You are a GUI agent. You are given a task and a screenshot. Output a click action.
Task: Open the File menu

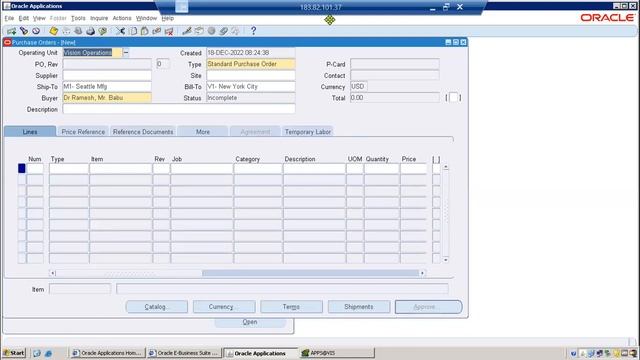tap(9, 18)
